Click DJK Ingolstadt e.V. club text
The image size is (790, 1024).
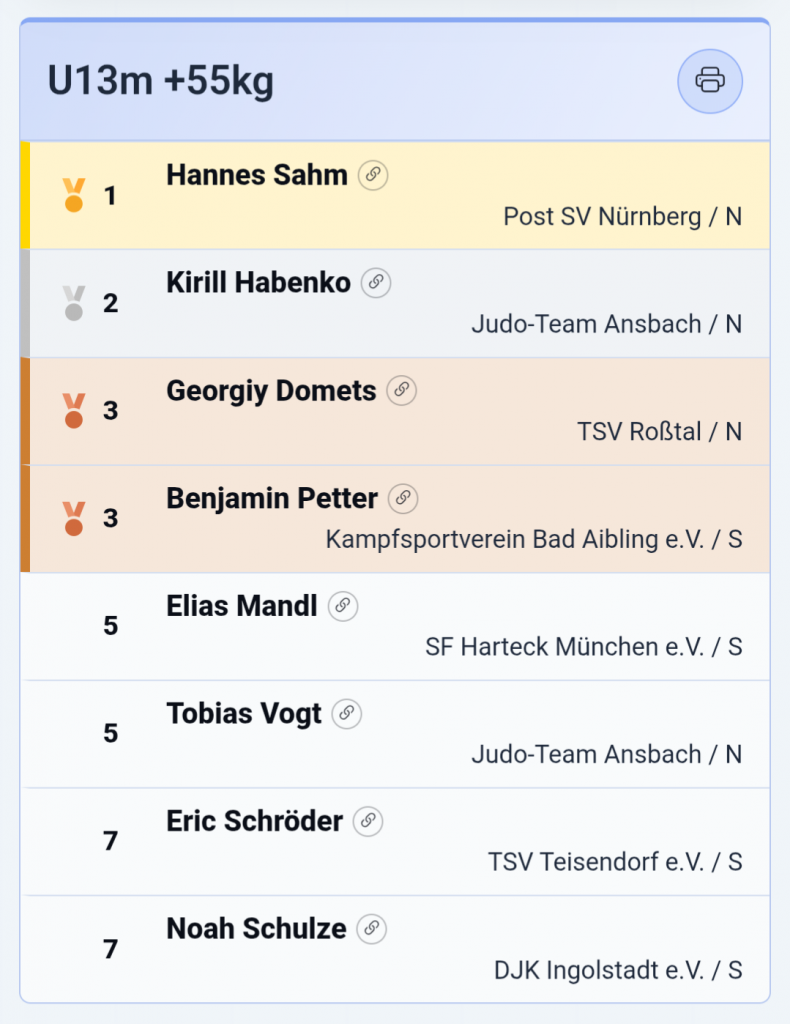click(x=618, y=970)
